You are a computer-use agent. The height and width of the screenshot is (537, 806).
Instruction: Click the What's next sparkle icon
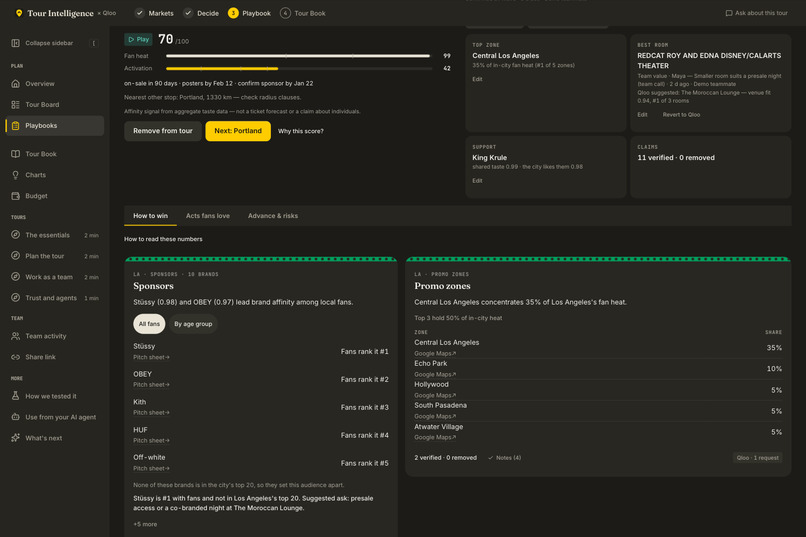click(x=15, y=438)
